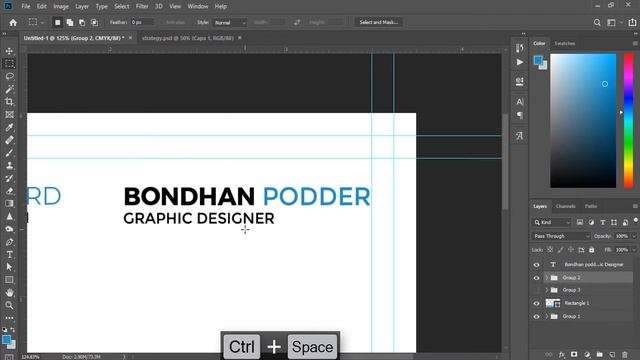Select the Eraser tool
Image resolution: width=640 pixels, height=360 pixels.
(9, 191)
